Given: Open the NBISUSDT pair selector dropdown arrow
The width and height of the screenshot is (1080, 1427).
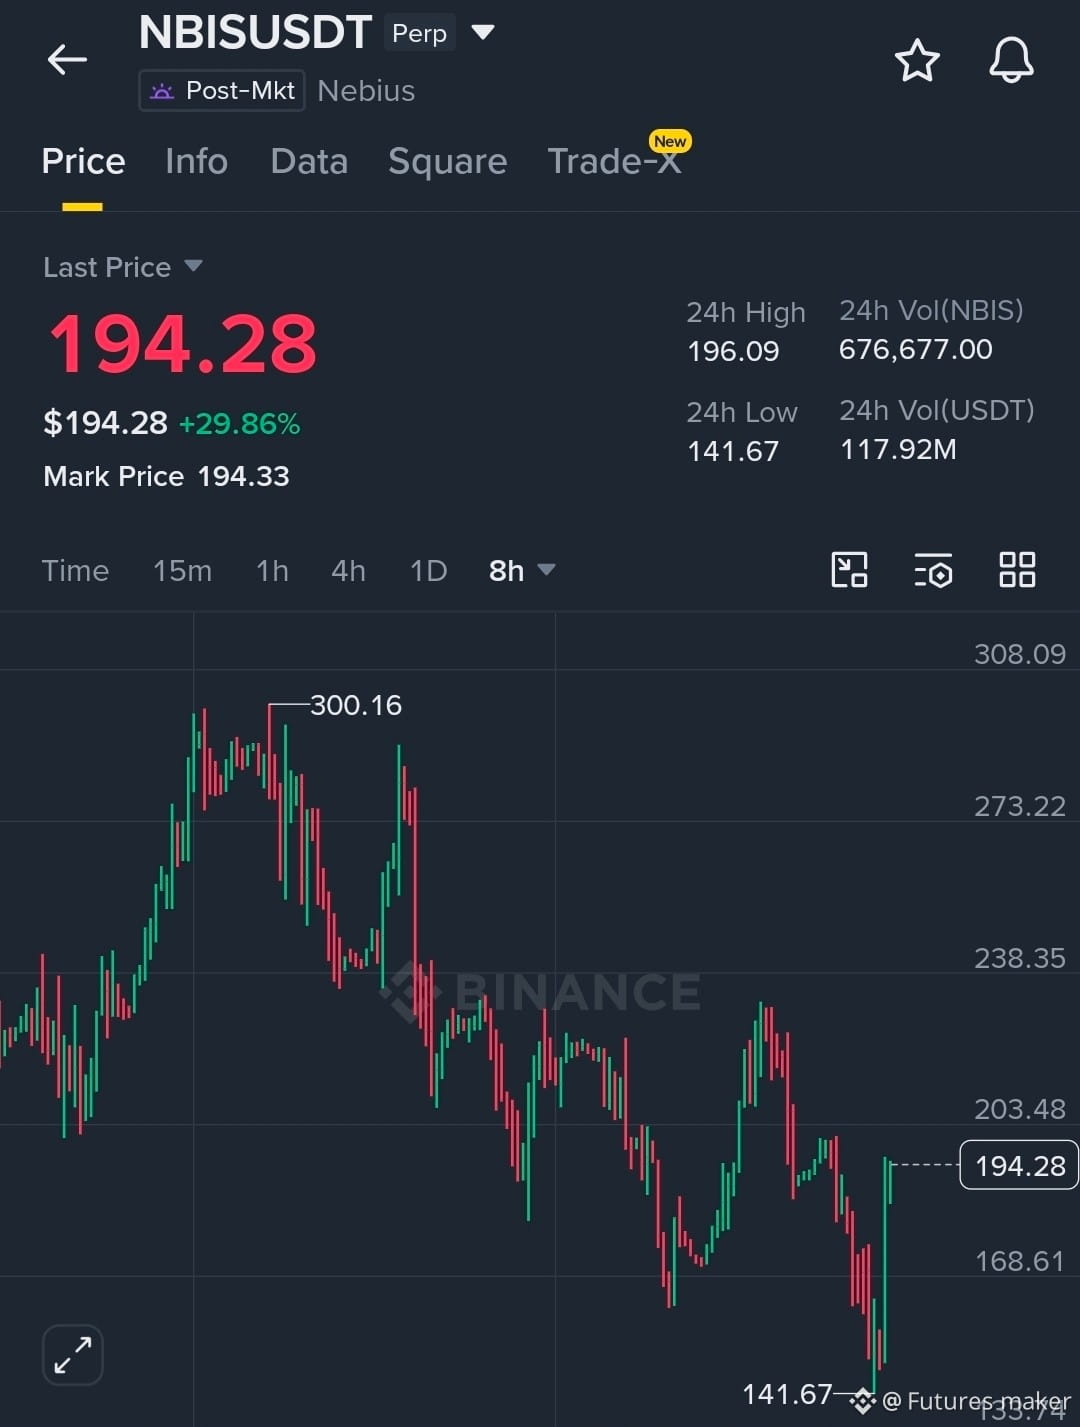Looking at the screenshot, I should 483,32.
